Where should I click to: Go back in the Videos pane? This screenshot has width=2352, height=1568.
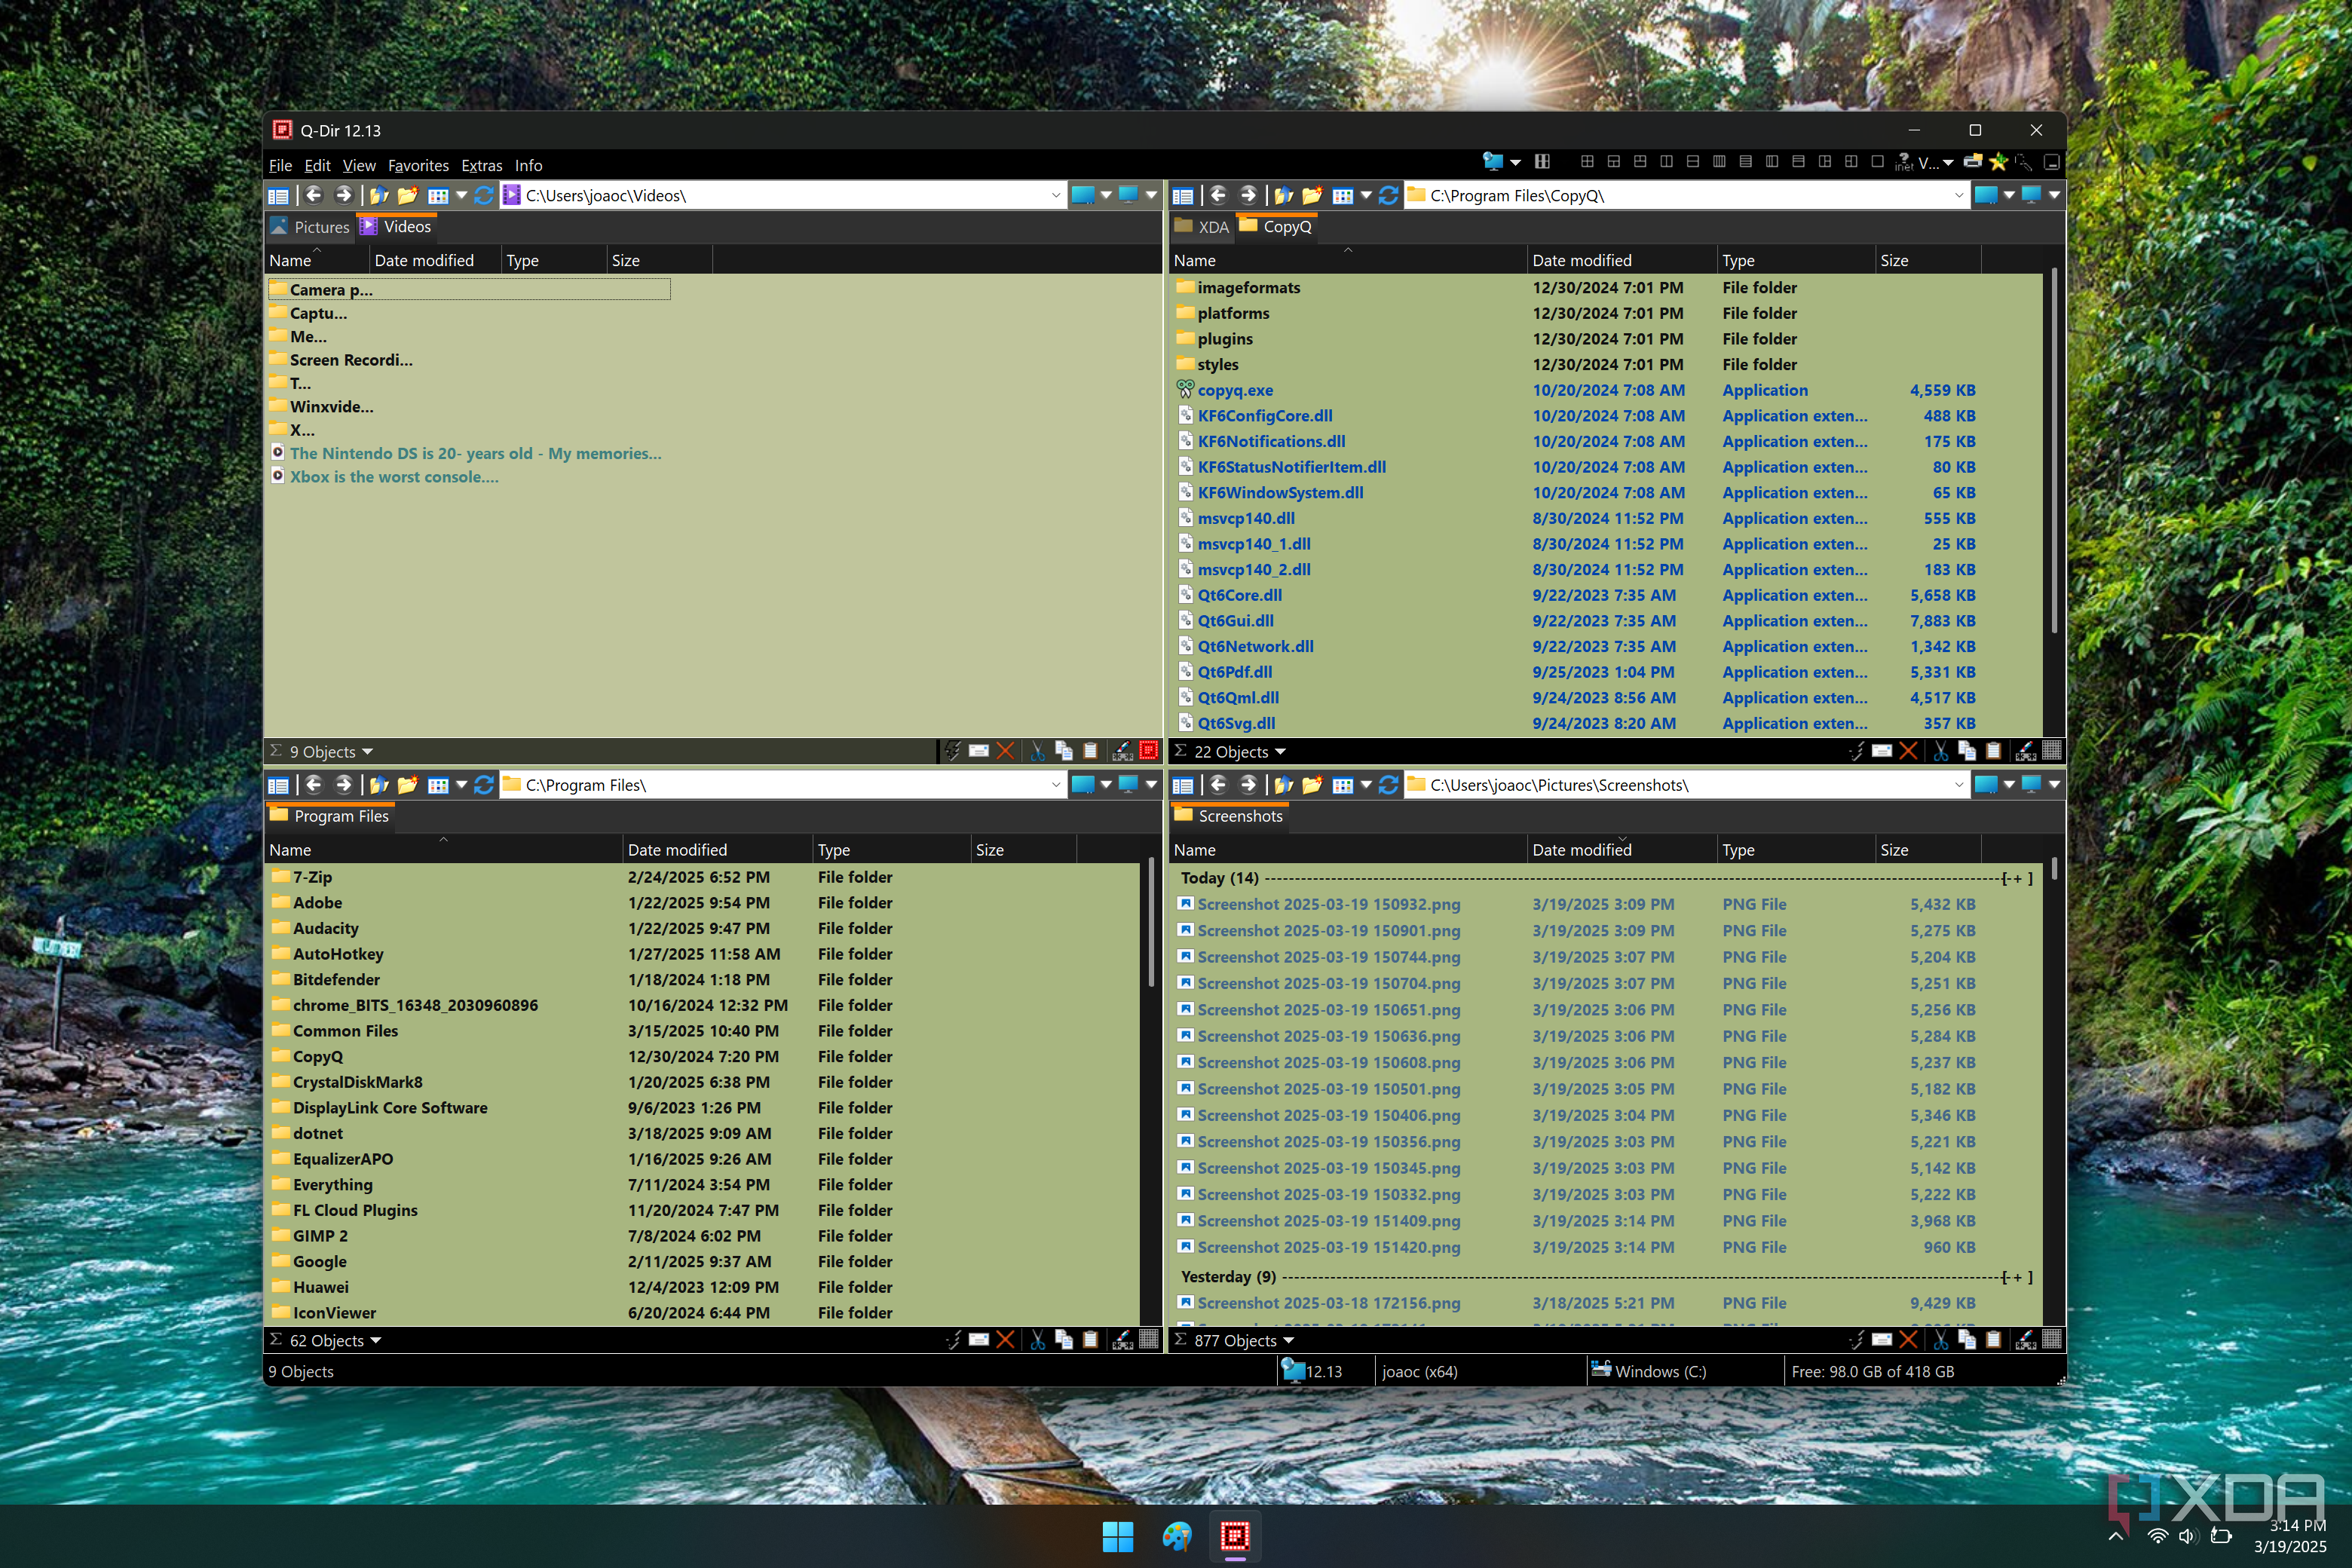click(313, 195)
